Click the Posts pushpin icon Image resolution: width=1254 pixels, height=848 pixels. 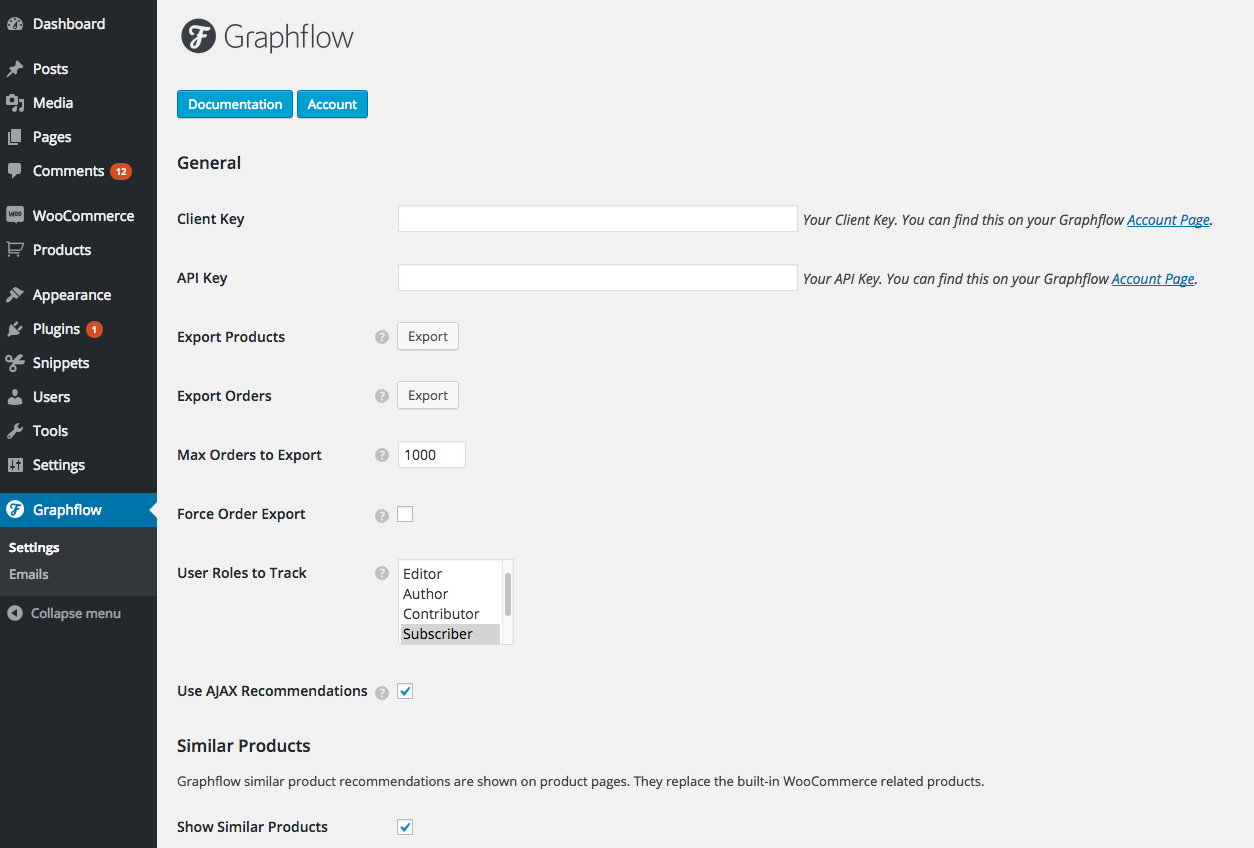pyautogui.click(x=15, y=69)
